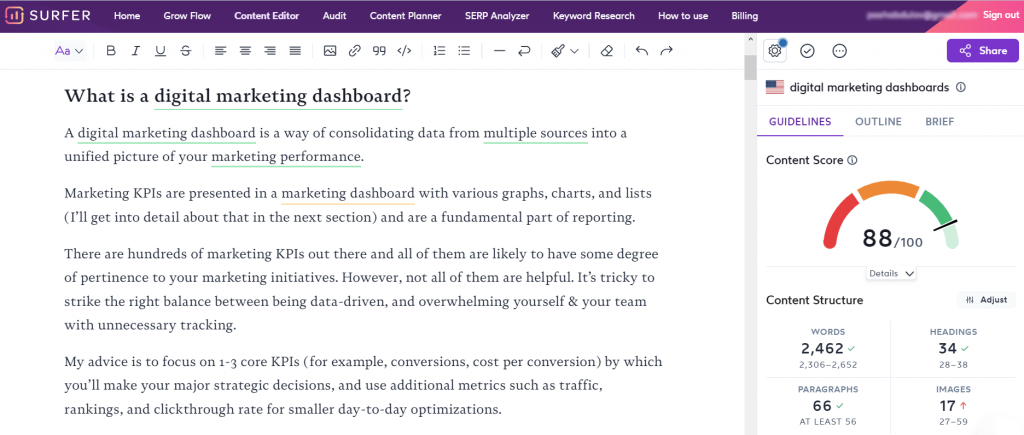The height and width of the screenshot is (435, 1024).
Task: Click the US flag icon
Action: point(775,88)
